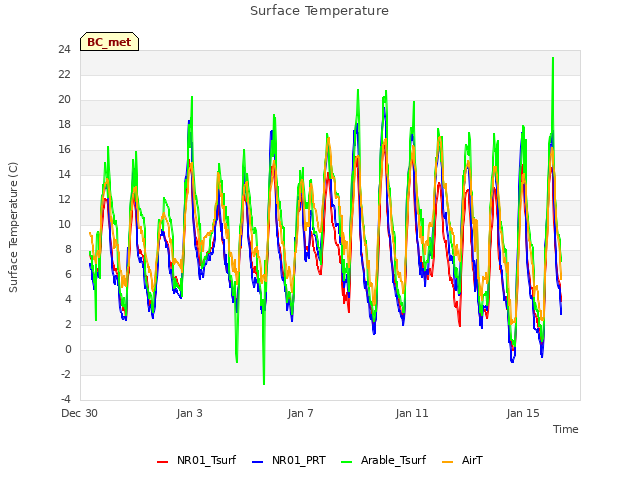Click the 24 y-axis tick label
The image size is (640, 480).
64,50
